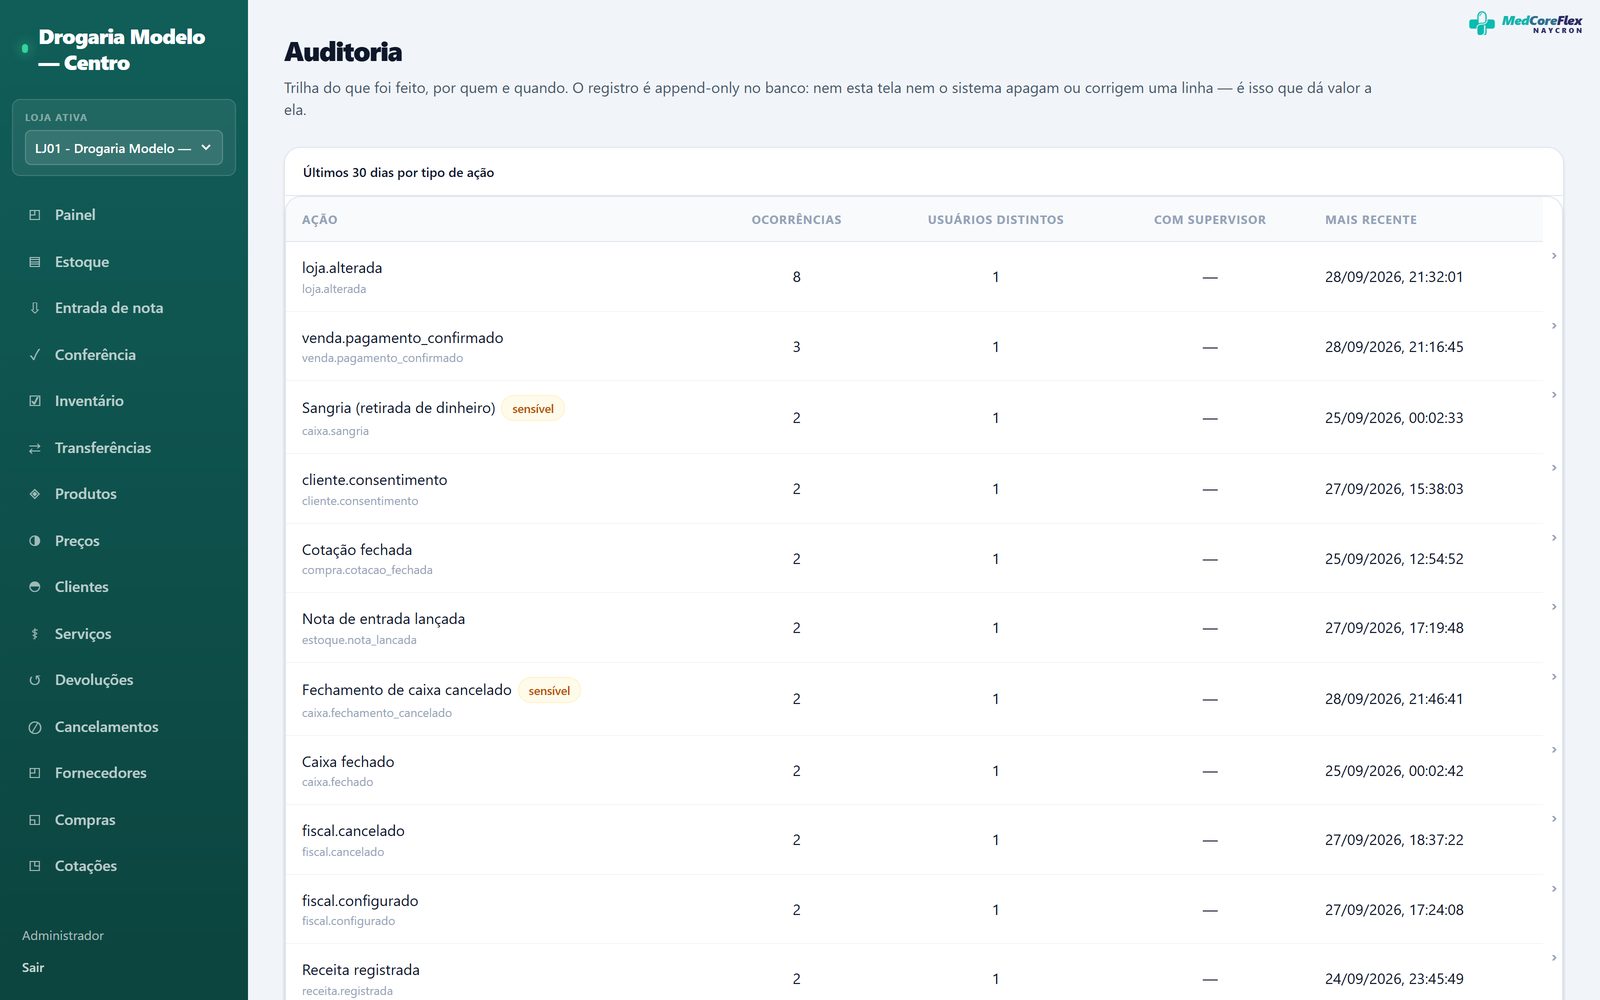Sort by the Ocorrências column header

point(796,220)
